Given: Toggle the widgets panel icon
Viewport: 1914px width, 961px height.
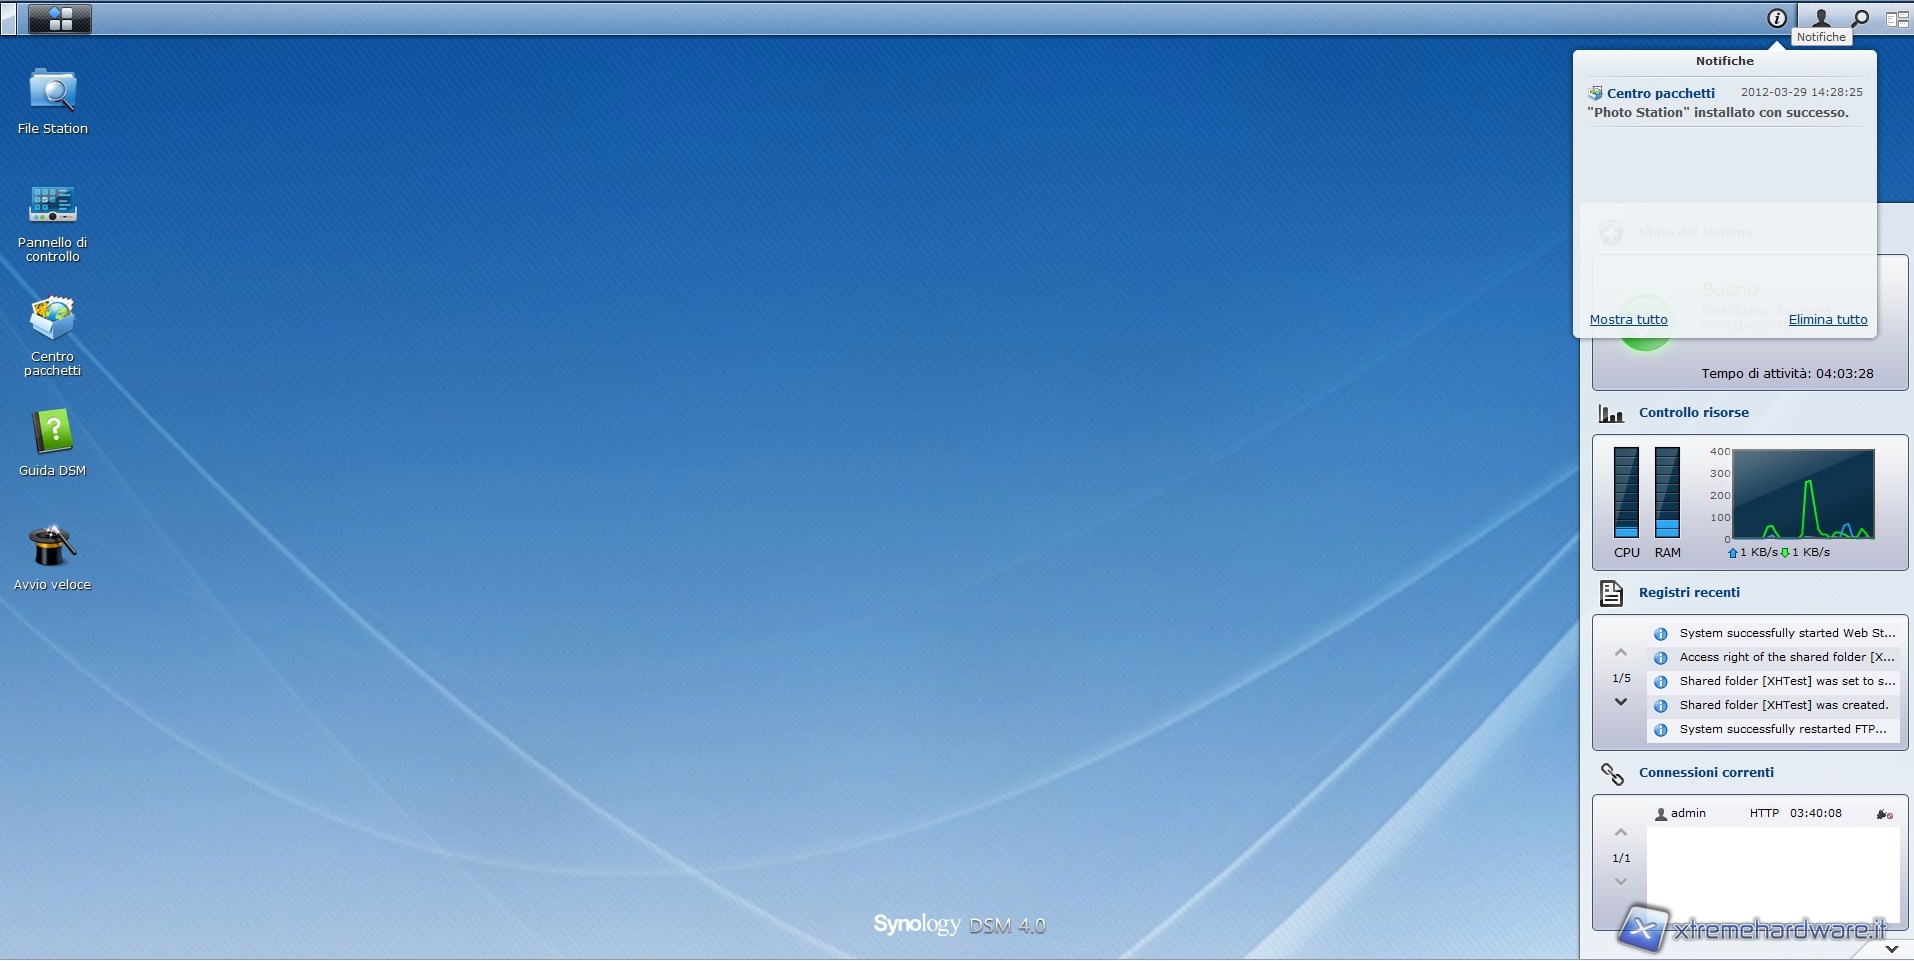Looking at the screenshot, I should 1896,18.
